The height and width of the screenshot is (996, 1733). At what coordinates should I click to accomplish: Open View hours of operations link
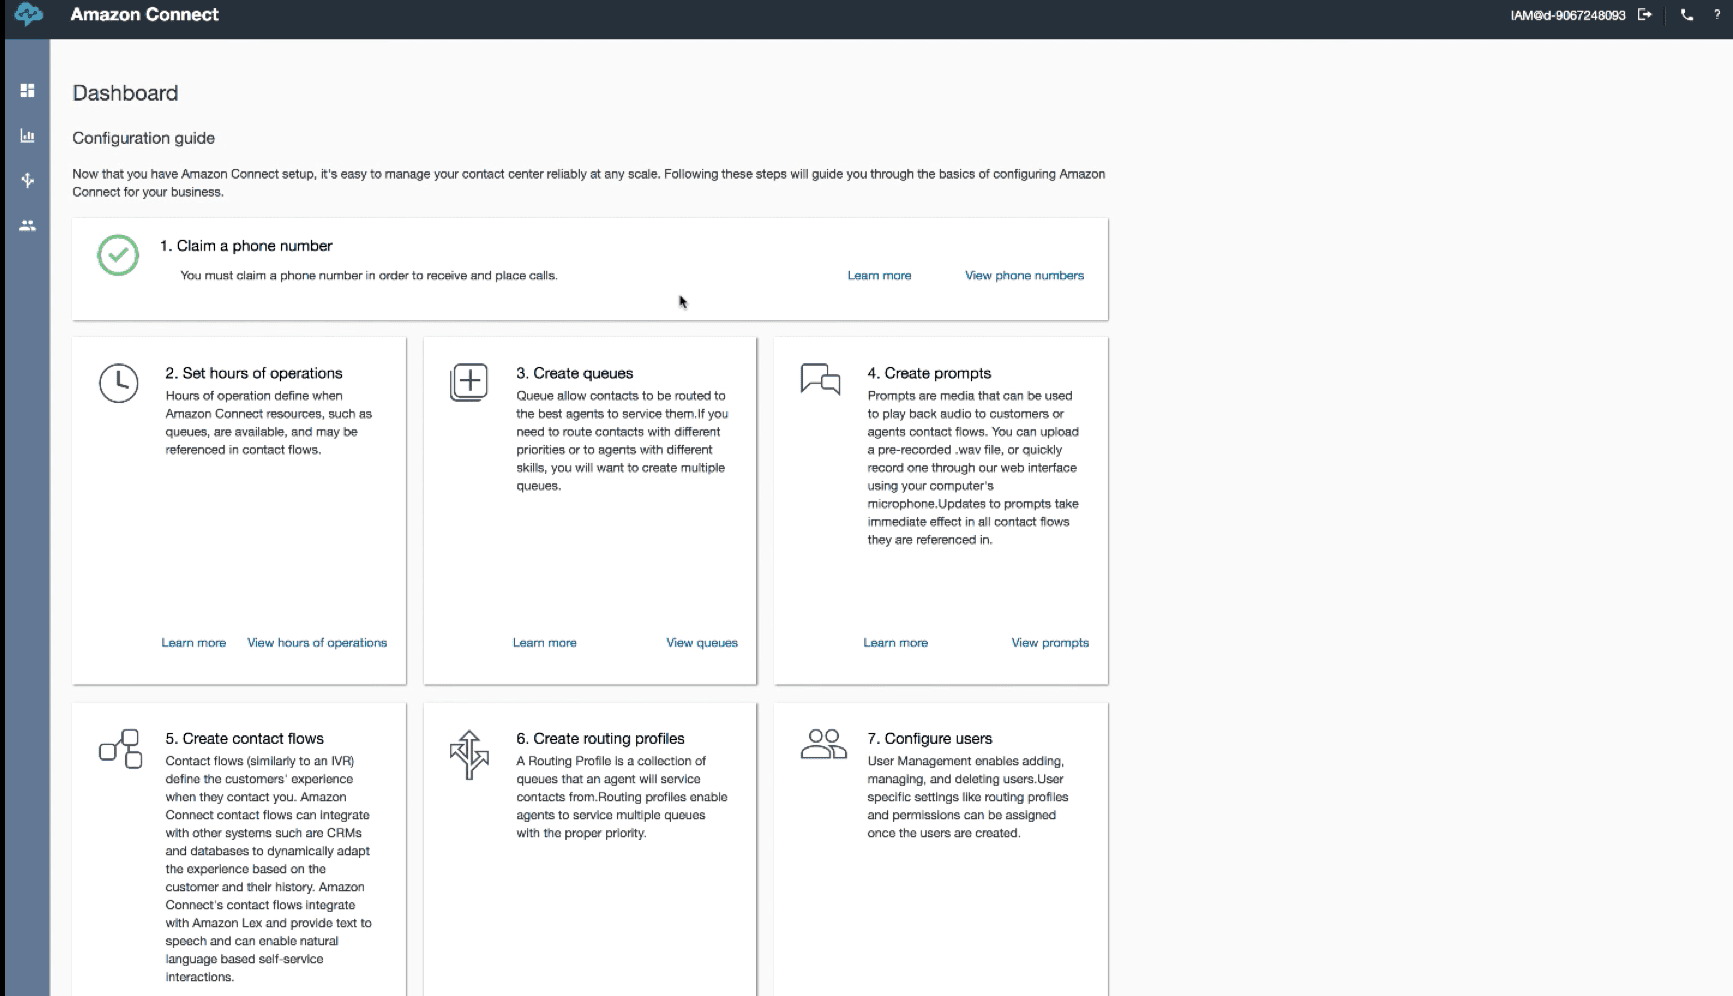[x=317, y=643]
